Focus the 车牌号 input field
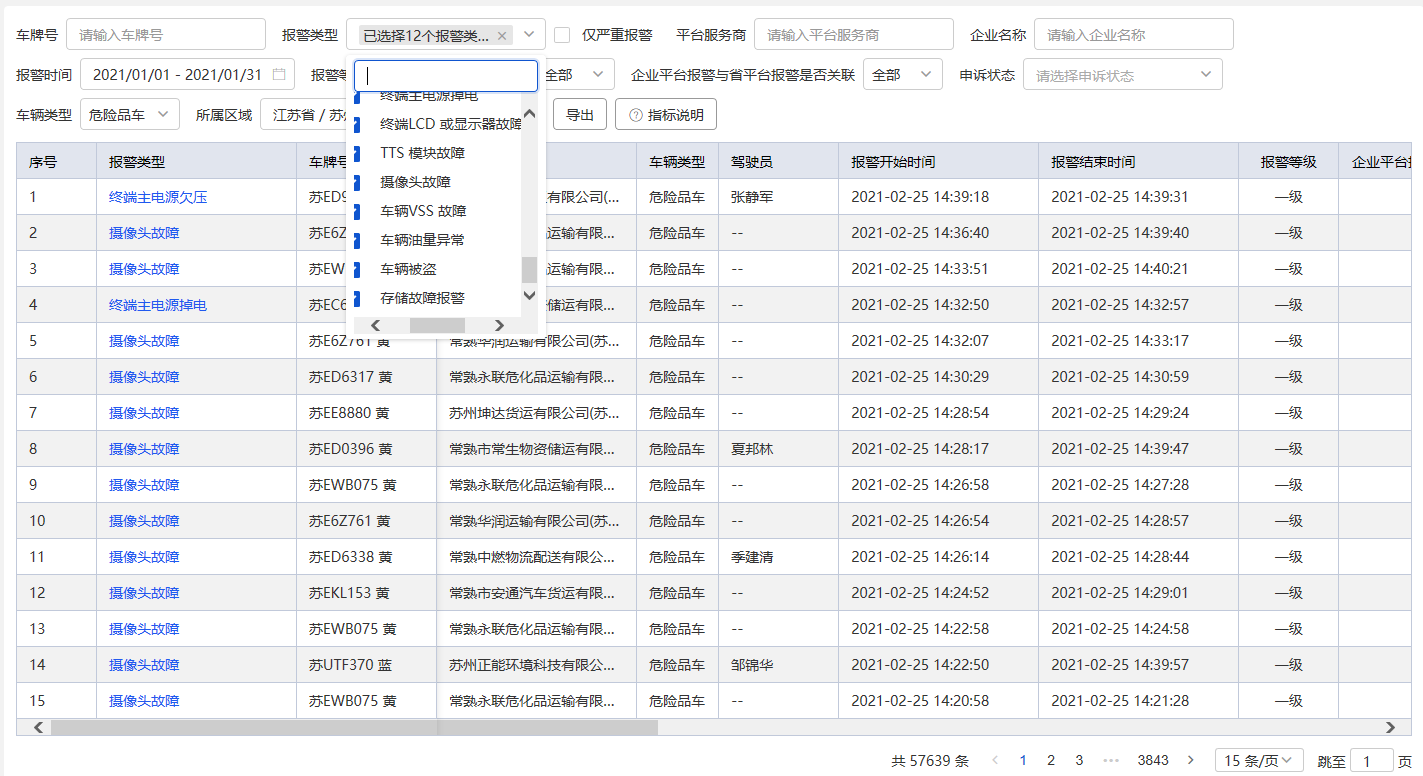The image size is (1423, 776). [x=166, y=35]
